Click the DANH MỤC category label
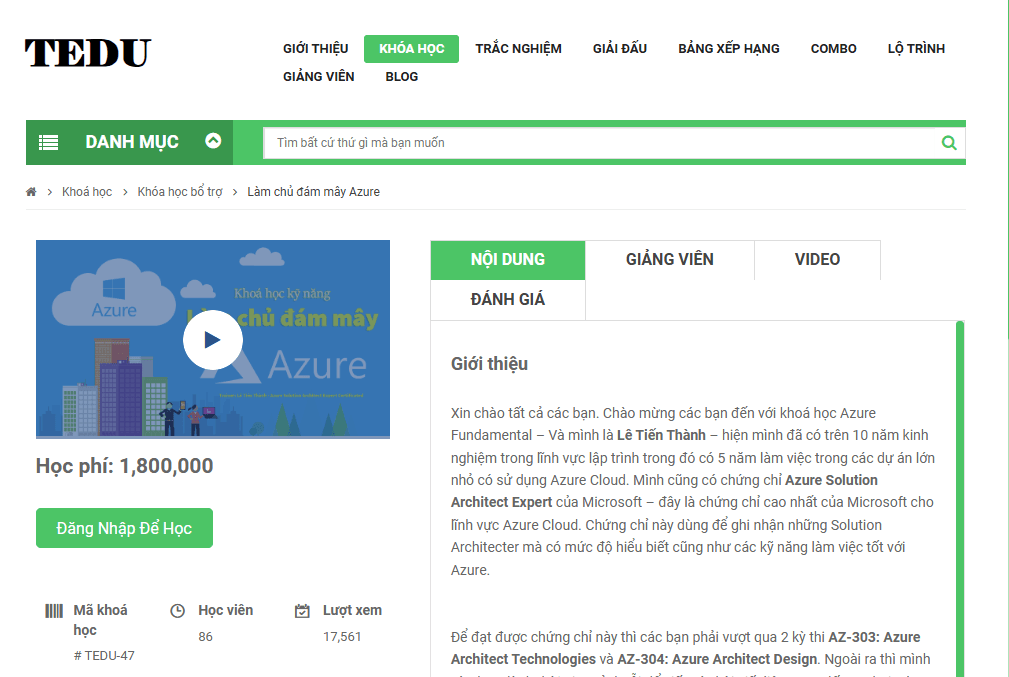The height and width of the screenshot is (677, 1009). (132, 142)
